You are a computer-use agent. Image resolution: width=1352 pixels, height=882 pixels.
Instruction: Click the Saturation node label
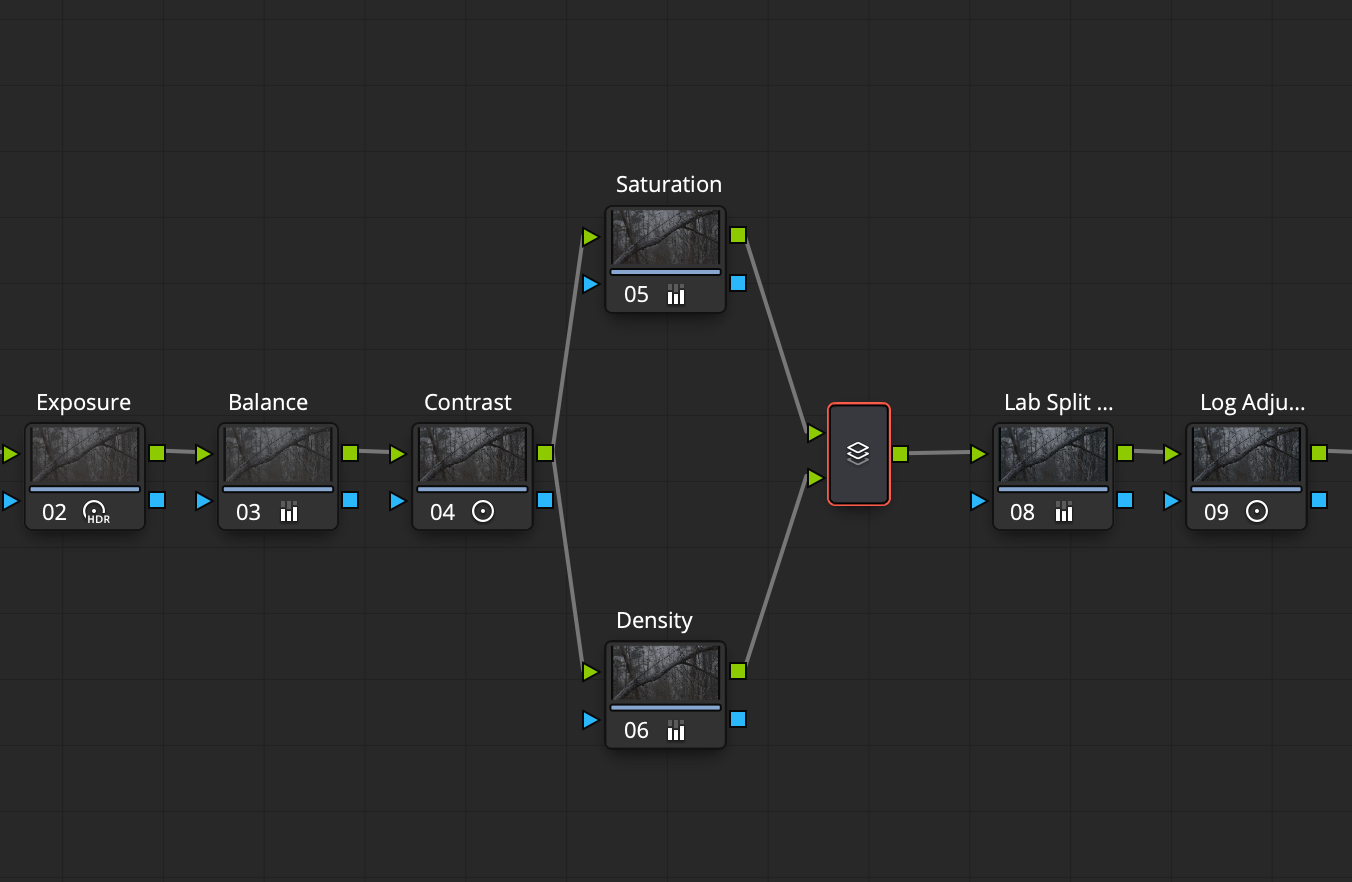click(x=668, y=184)
